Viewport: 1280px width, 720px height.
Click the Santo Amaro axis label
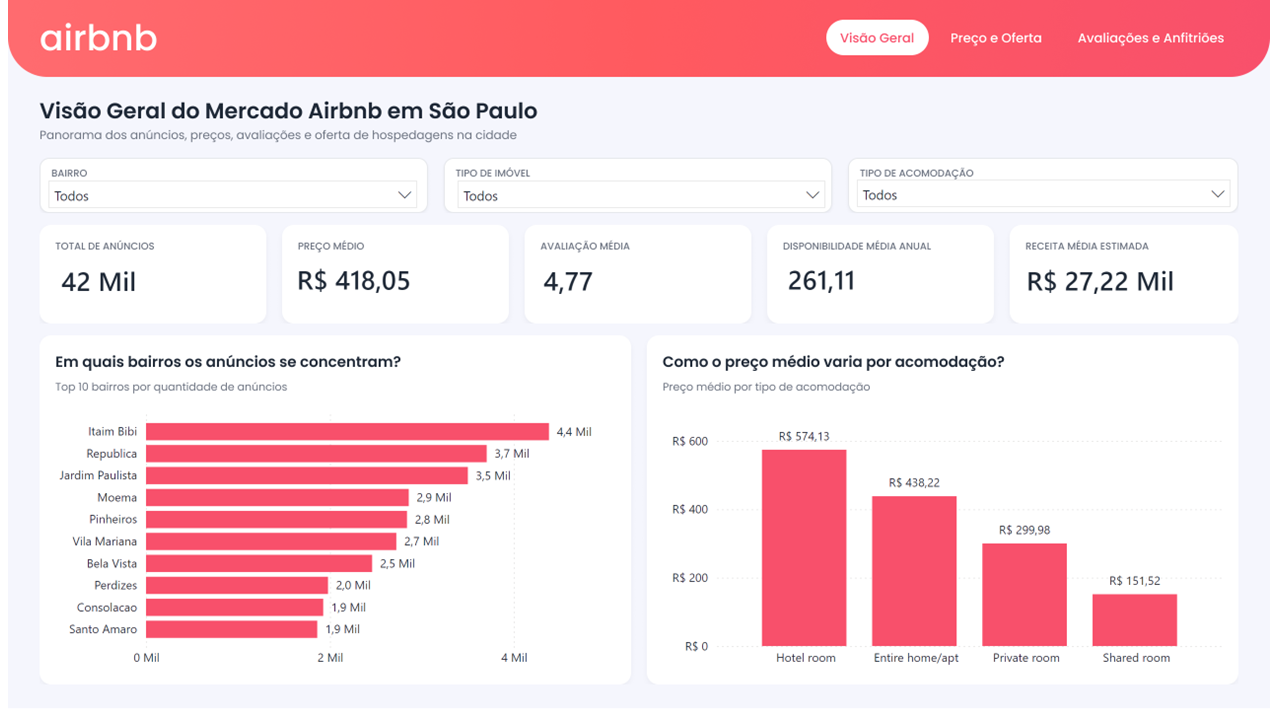pyautogui.click(x=103, y=629)
